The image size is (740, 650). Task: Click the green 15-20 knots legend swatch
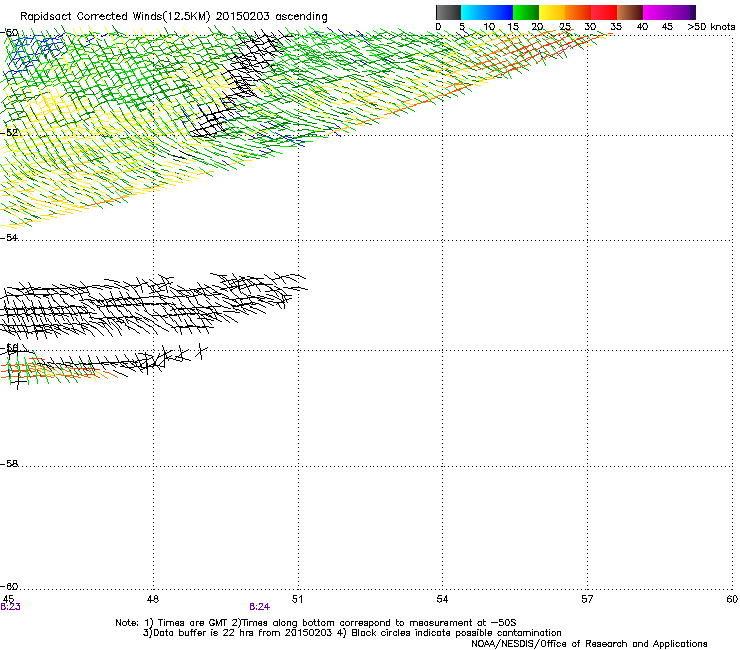point(526,12)
